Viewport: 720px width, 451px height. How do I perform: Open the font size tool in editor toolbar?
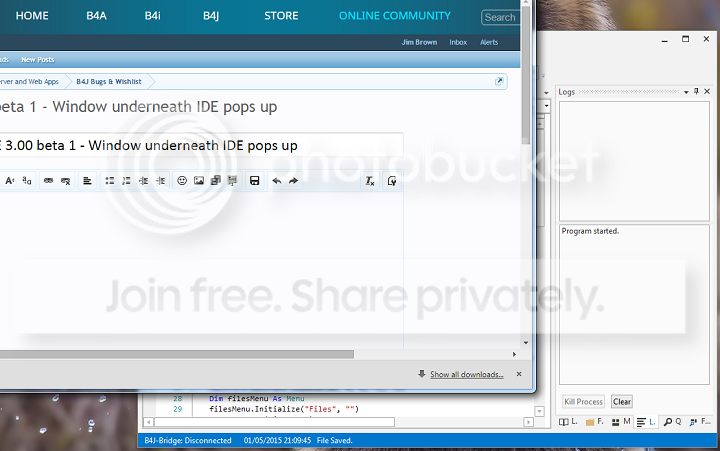10,181
